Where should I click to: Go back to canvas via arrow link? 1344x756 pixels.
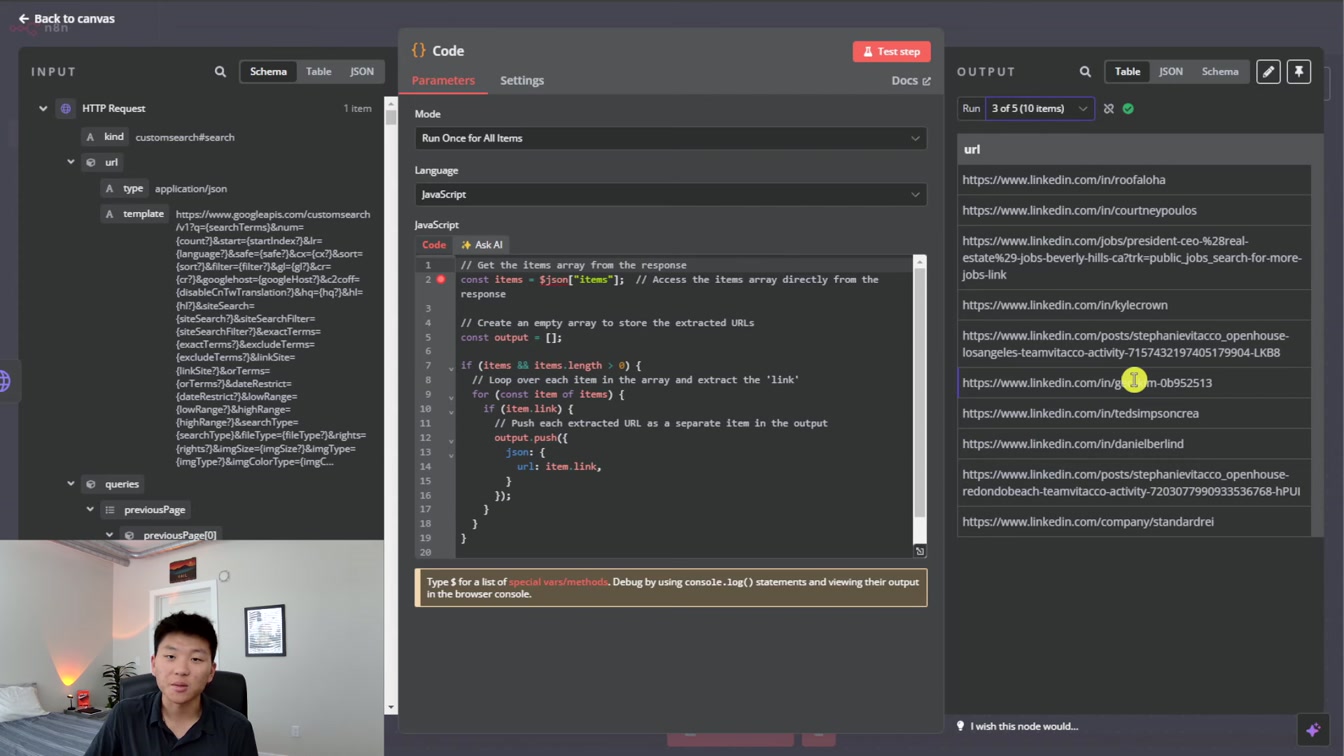66,18
